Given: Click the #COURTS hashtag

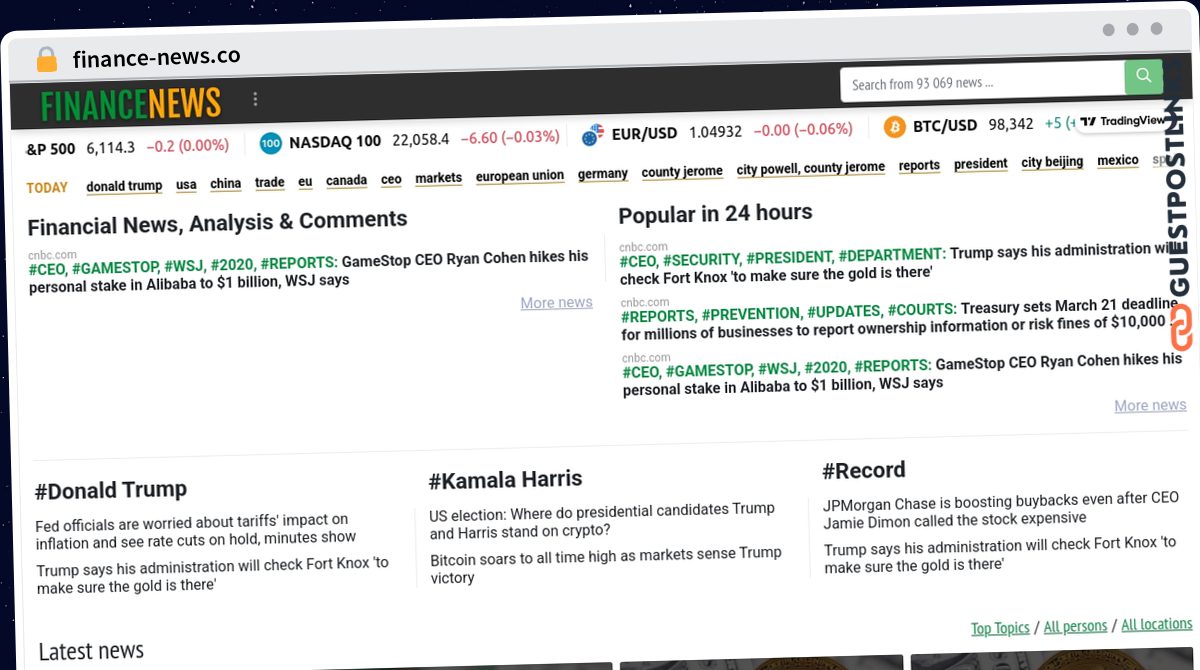Looking at the screenshot, I should click(x=922, y=310).
